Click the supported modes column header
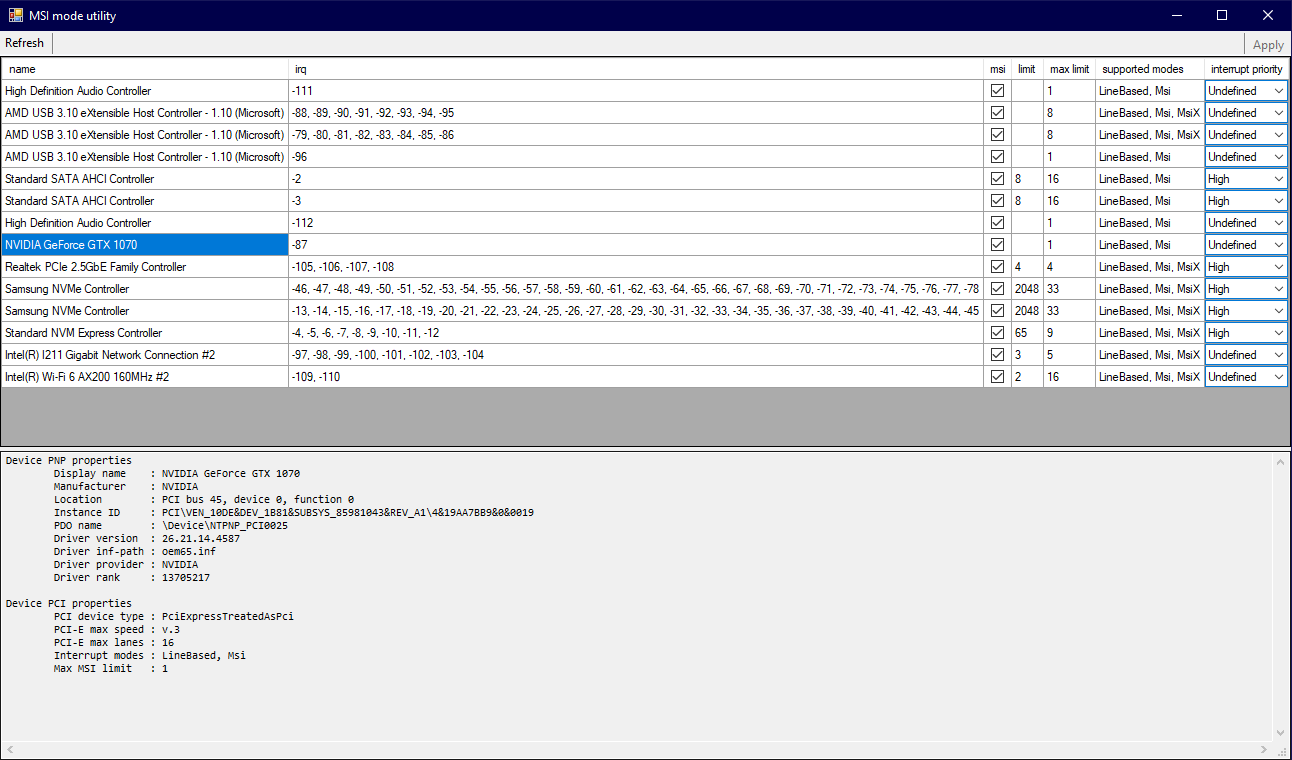This screenshot has width=1292, height=760. (x=1149, y=69)
